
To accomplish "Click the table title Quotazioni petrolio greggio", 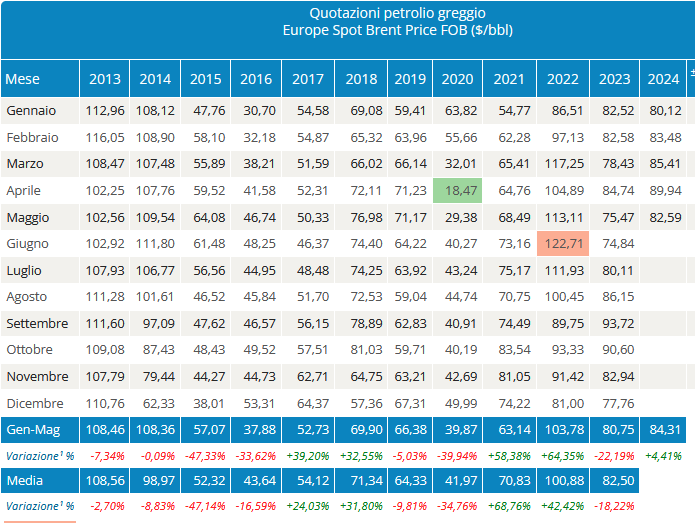I will [383, 13].
